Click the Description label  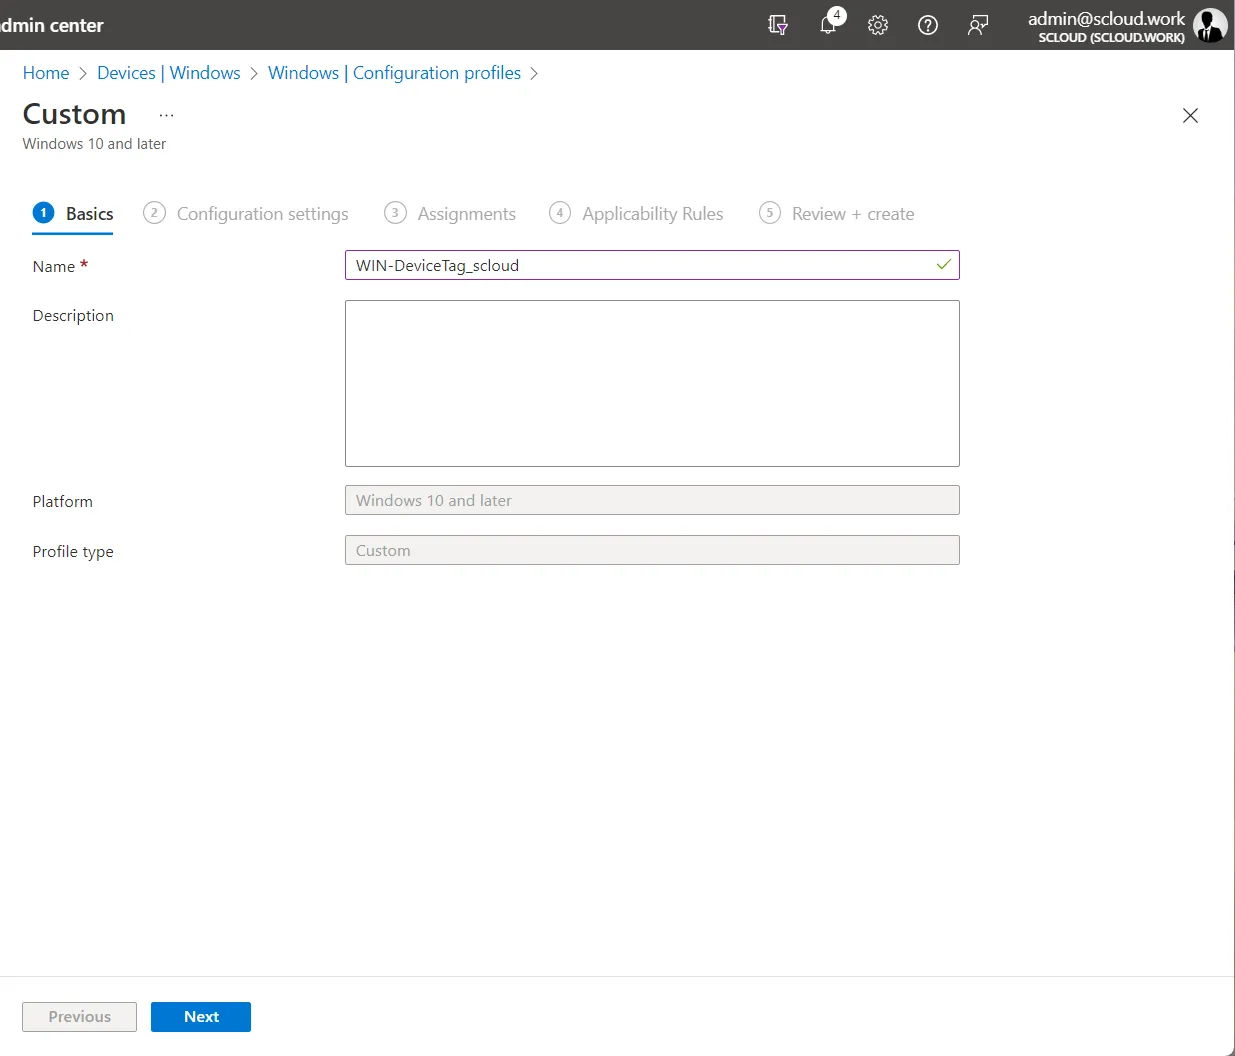click(73, 316)
